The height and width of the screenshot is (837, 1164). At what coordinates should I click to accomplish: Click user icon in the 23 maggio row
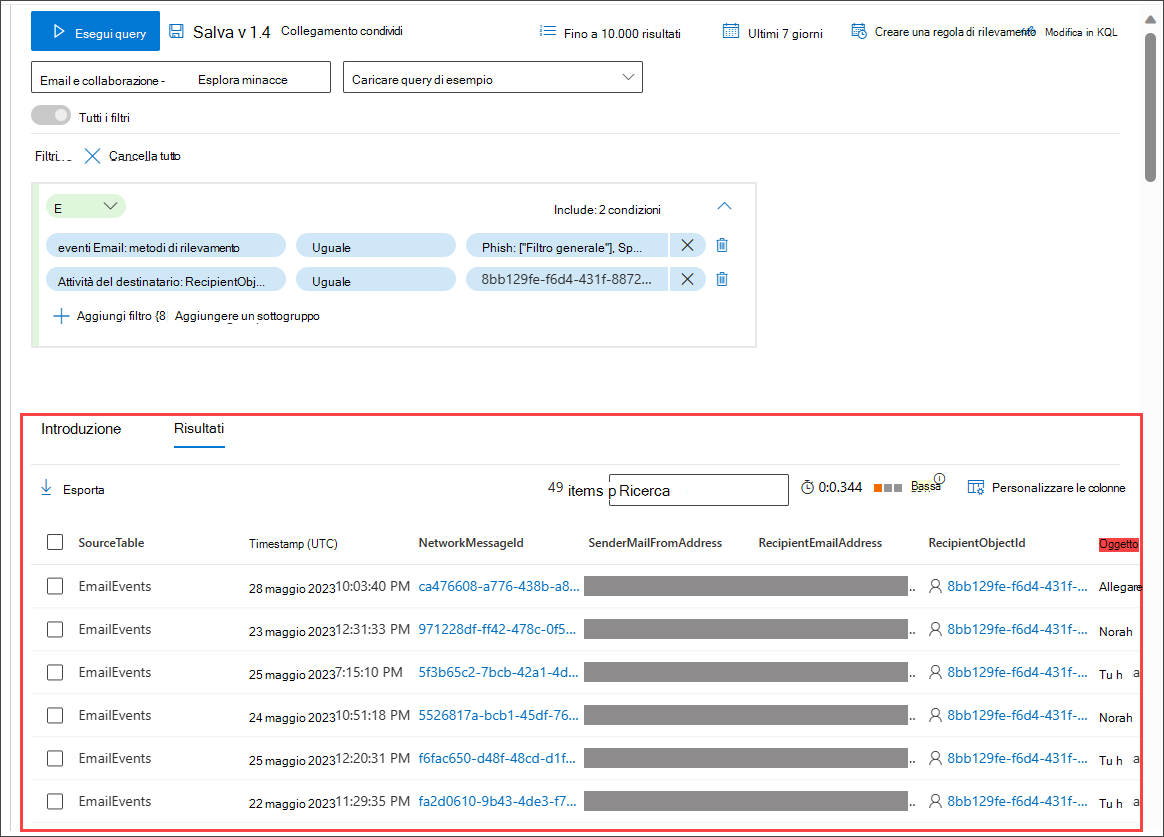tap(935, 629)
